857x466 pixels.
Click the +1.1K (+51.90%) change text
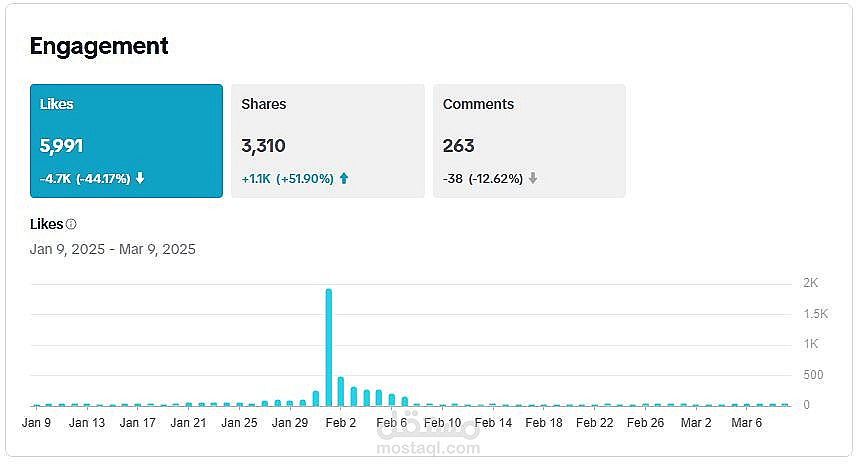click(288, 179)
